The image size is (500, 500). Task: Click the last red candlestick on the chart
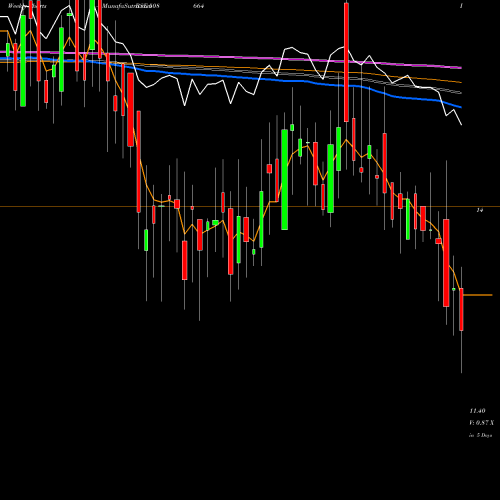(461, 309)
